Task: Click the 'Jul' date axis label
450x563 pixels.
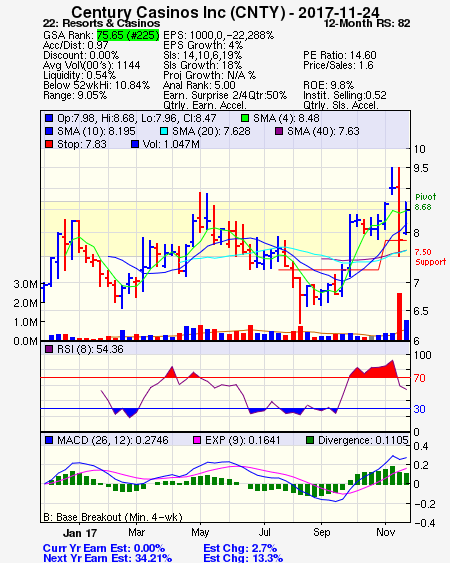Action: [x=264, y=532]
